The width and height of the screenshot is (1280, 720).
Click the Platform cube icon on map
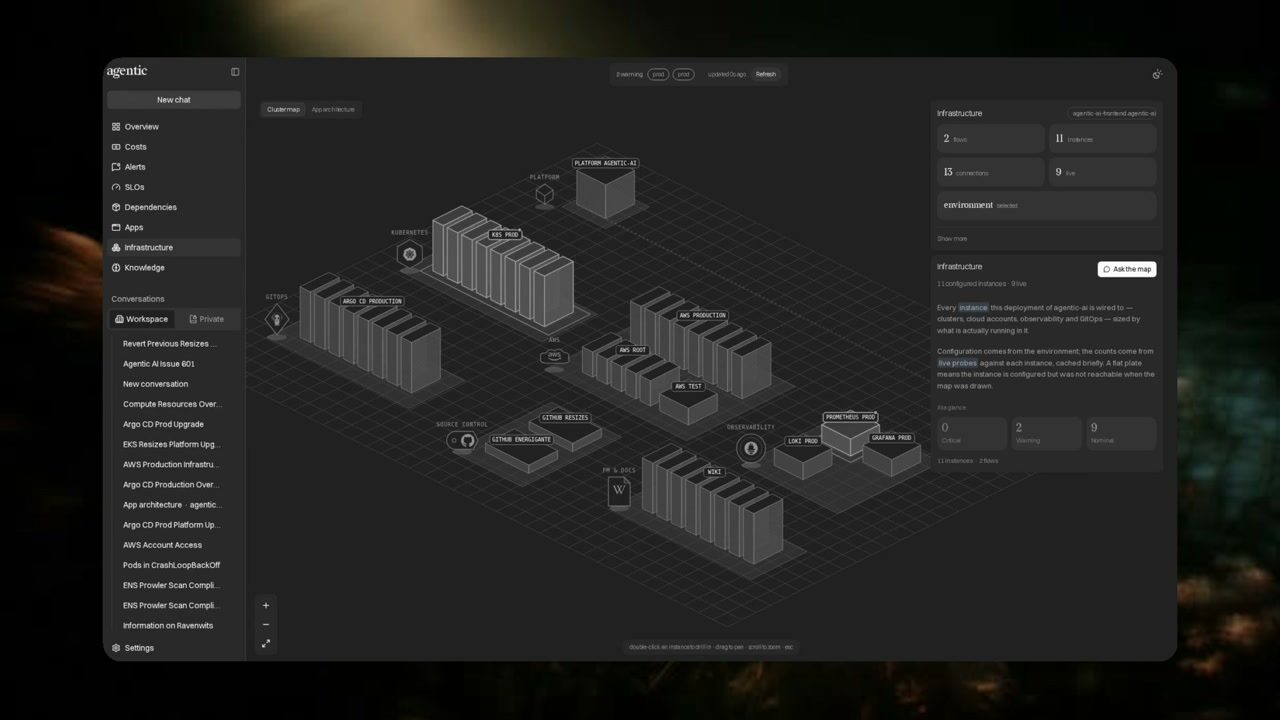(544, 194)
